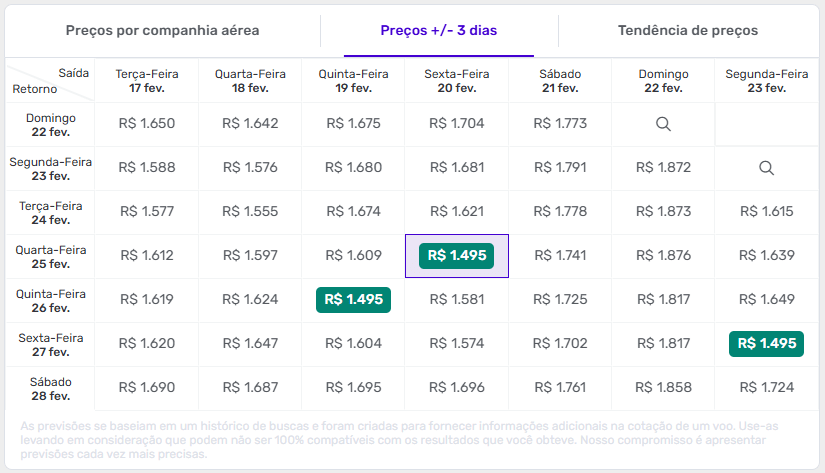Select R$ 1.650 fare price cell
Image resolution: width=825 pixels, height=473 pixels.
pyautogui.click(x=147, y=124)
